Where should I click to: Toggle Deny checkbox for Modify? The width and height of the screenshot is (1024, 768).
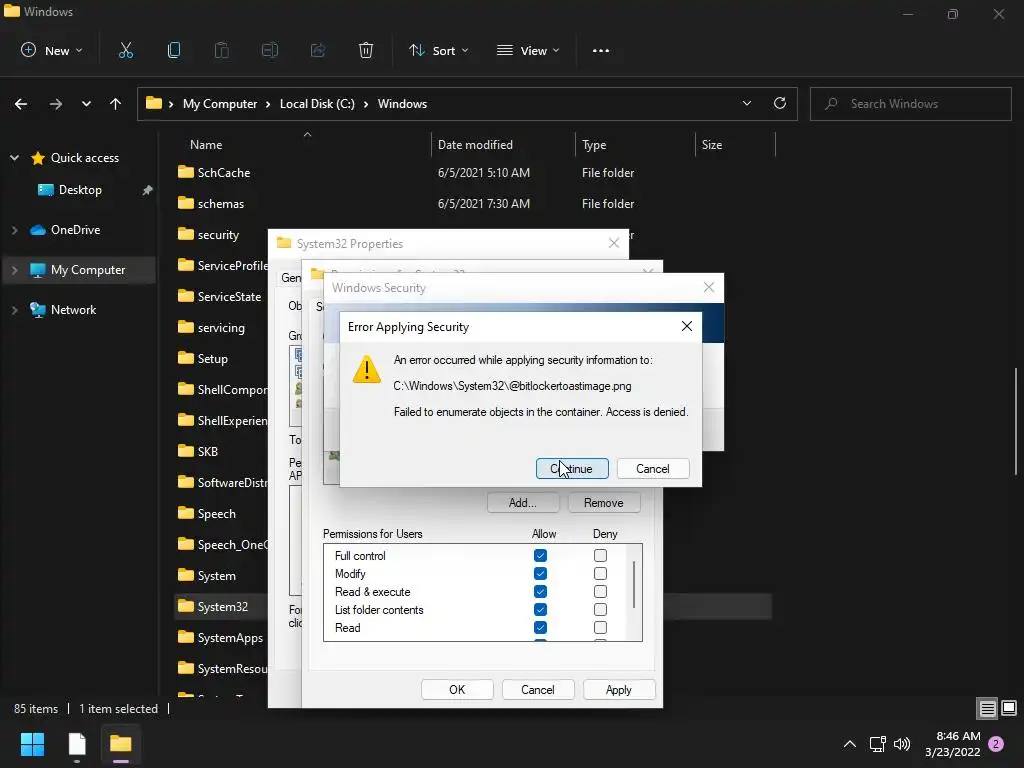click(600, 573)
